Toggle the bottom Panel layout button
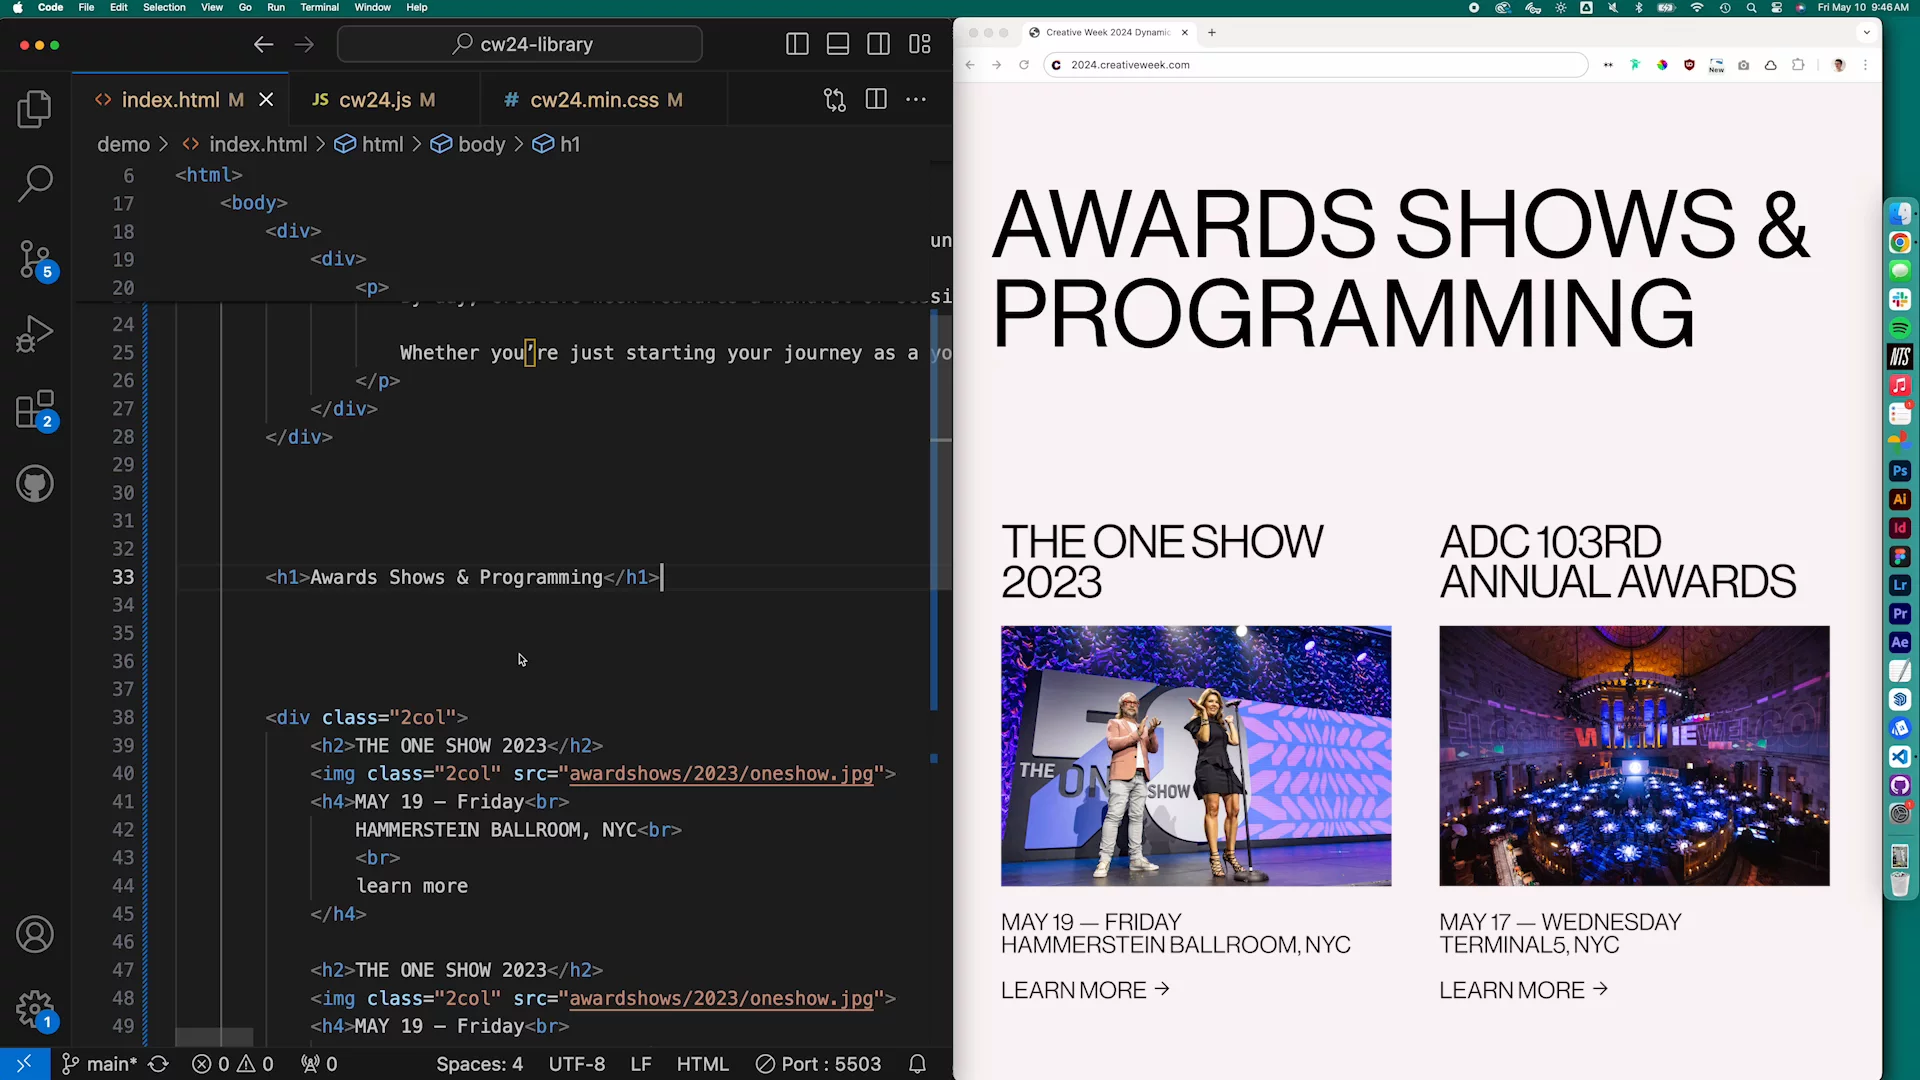The height and width of the screenshot is (1080, 1920). 838,44
